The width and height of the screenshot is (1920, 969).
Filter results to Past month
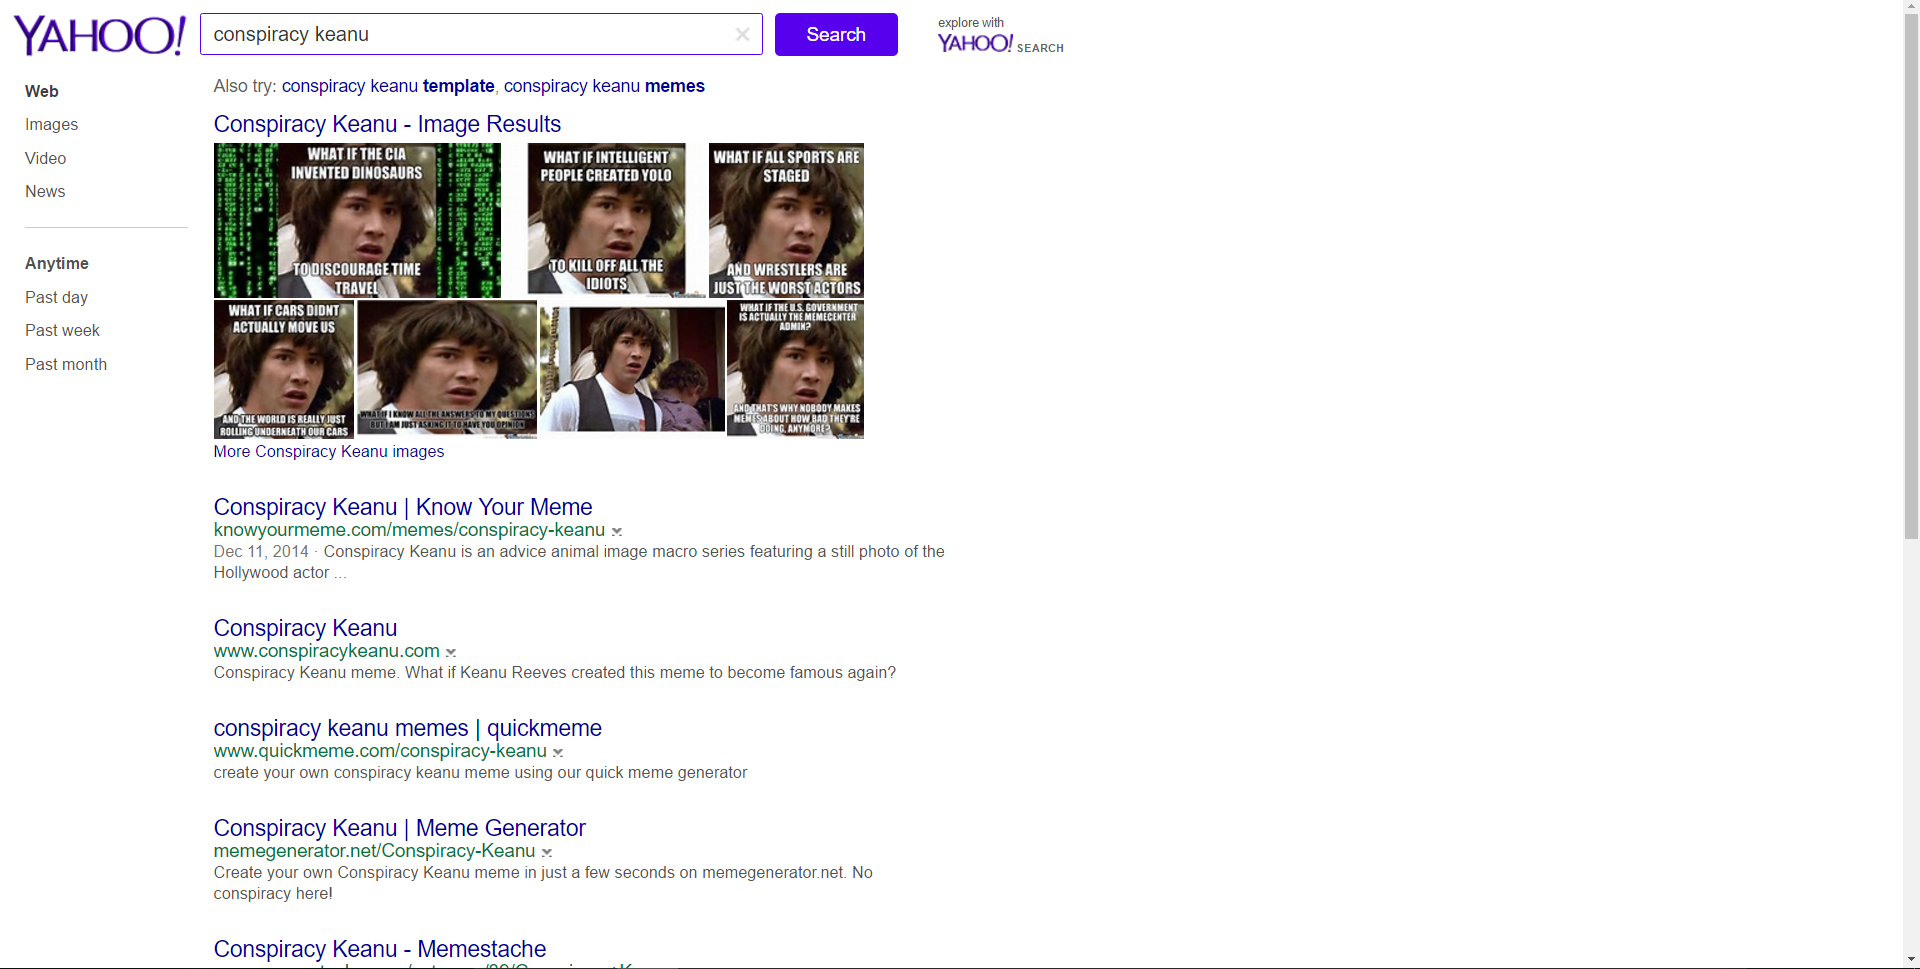click(x=66, y=365)
